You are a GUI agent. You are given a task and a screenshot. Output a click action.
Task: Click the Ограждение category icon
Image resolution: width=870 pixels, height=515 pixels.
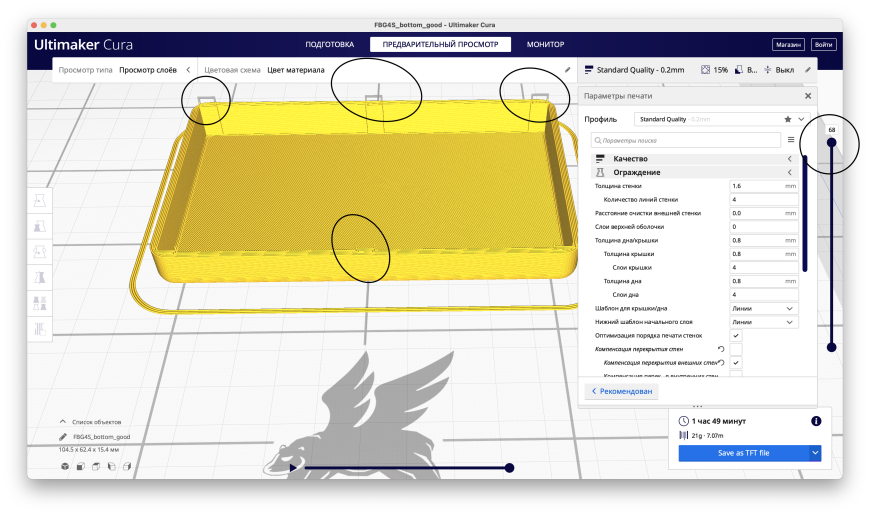tap(600, 173)
